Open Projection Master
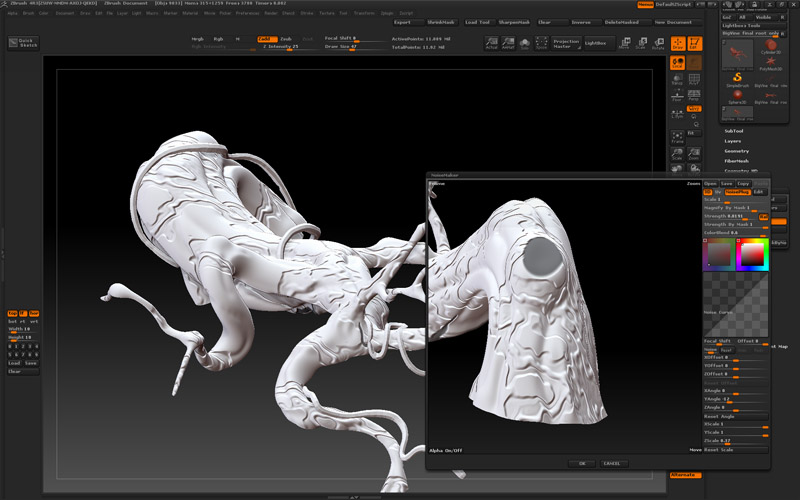Viewport: 800px width, 500px height. [x=566, y=43]
